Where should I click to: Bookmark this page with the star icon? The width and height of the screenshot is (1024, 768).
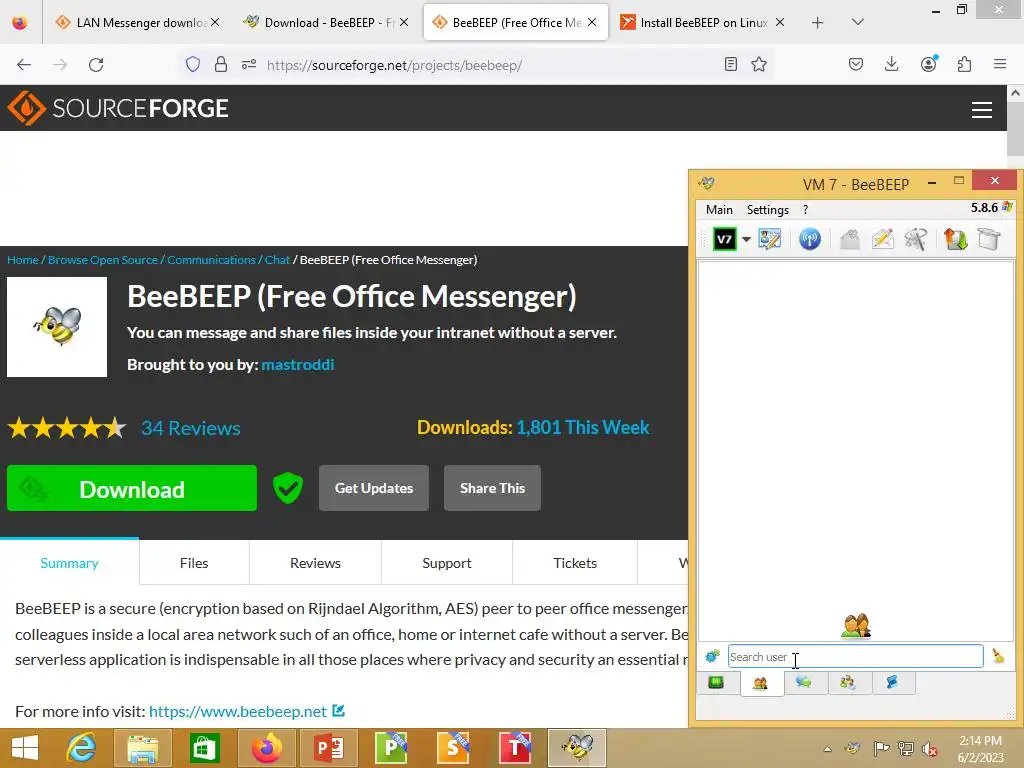pos(758,64)
